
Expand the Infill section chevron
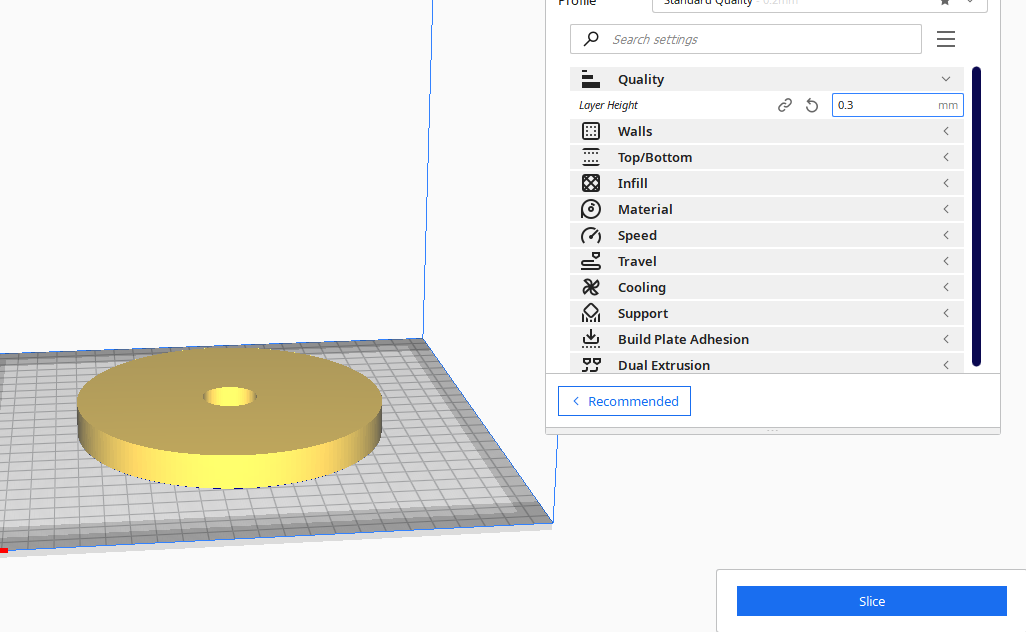pyautogui.click(x=946, y=183)
